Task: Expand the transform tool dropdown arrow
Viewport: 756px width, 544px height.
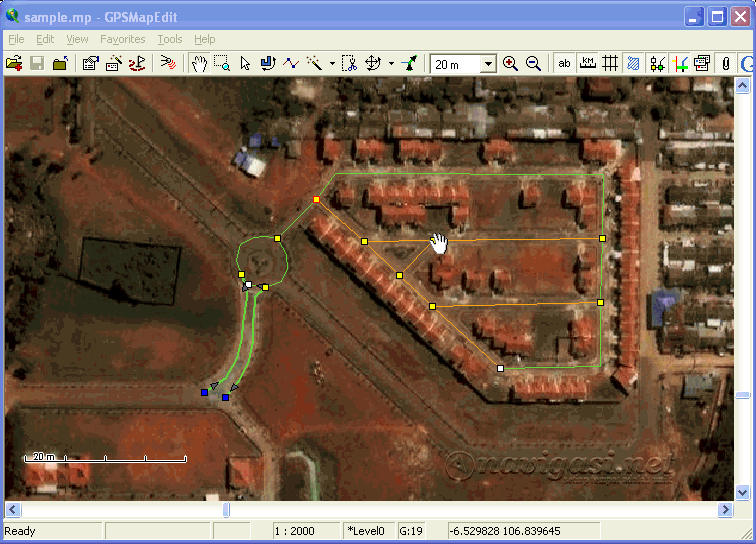Action: [391, 63]
